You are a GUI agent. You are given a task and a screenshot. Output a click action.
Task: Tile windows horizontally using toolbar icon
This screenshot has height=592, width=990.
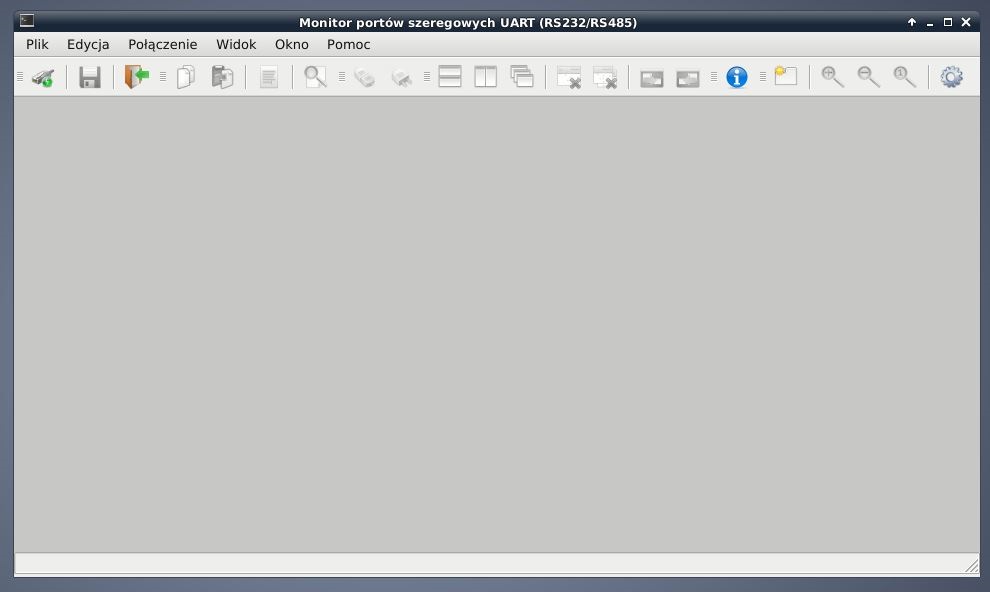(450, 77)
